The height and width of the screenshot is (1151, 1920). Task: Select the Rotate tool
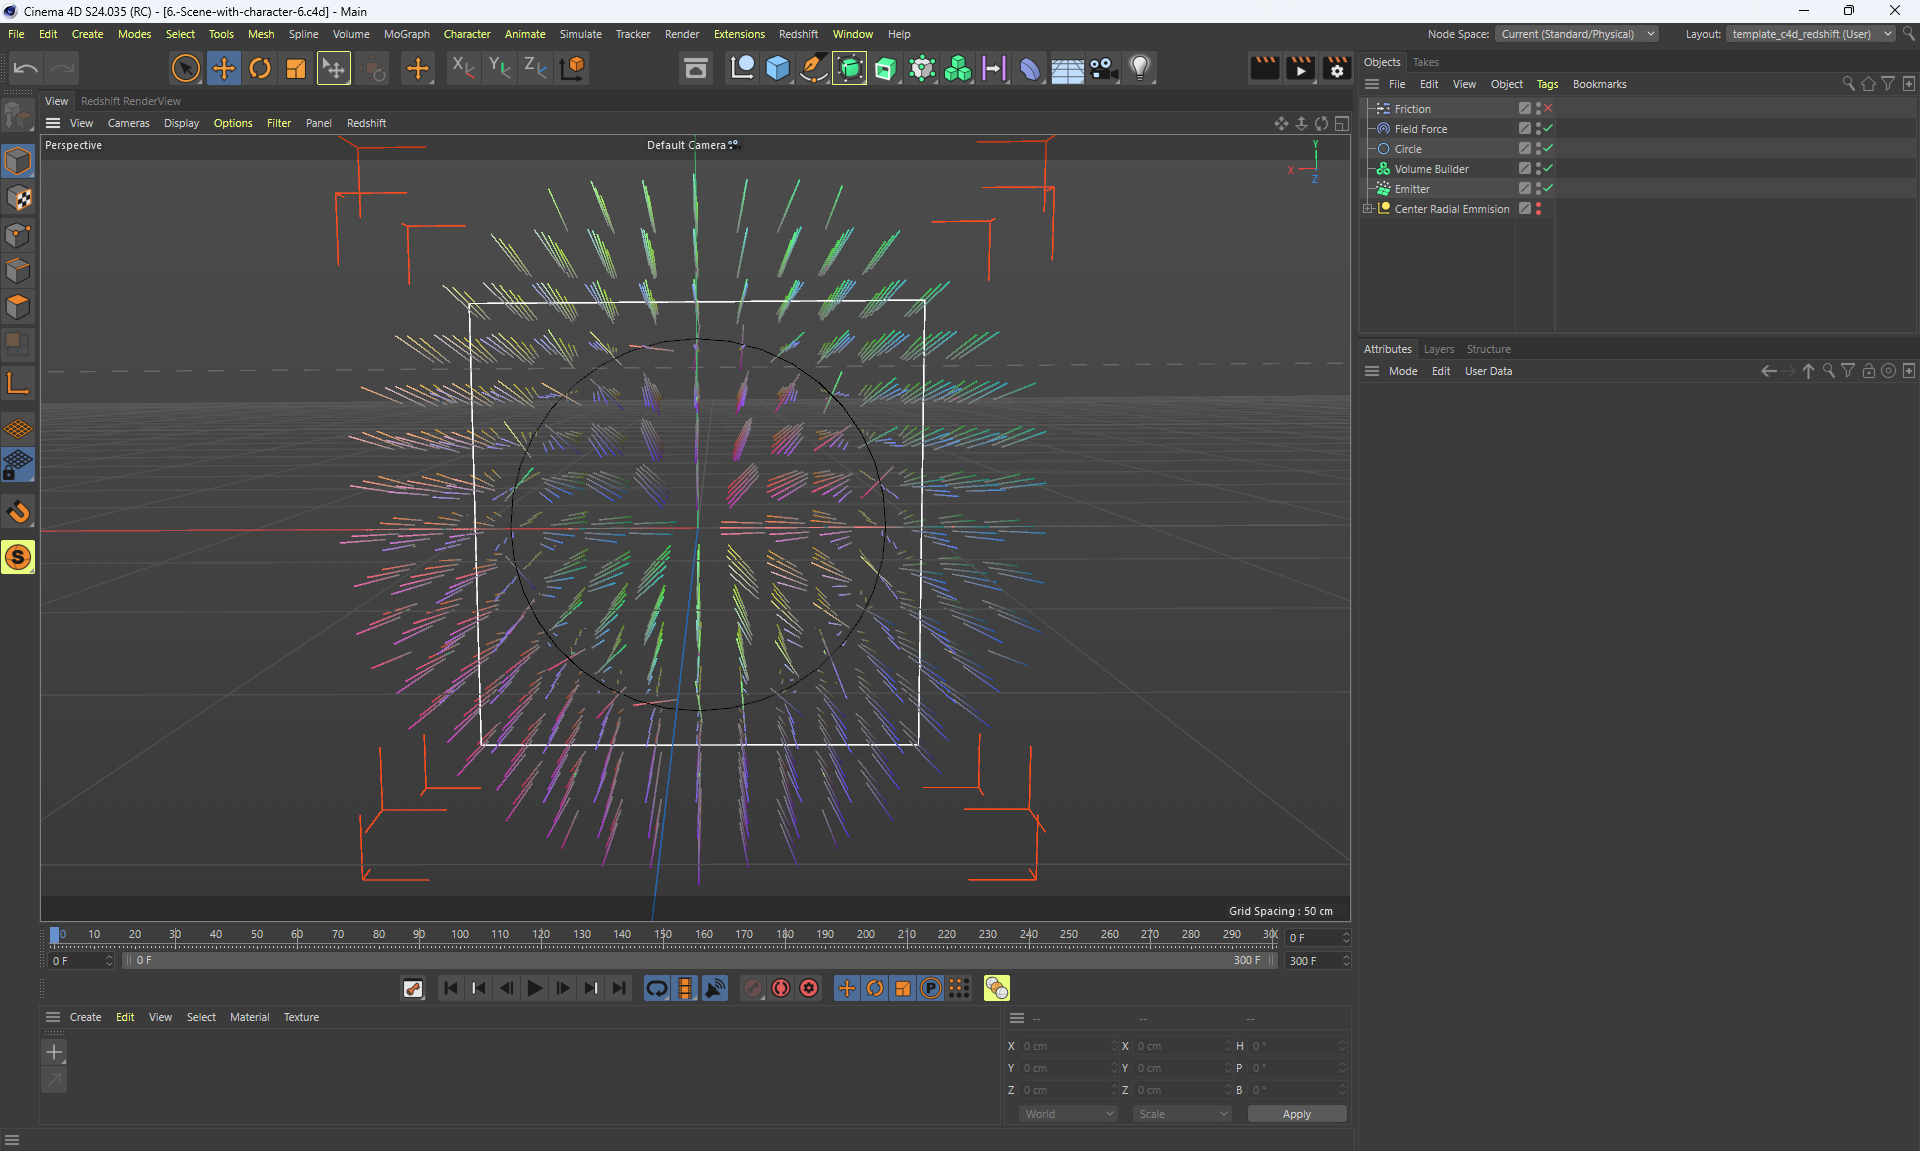click(260, 68)
